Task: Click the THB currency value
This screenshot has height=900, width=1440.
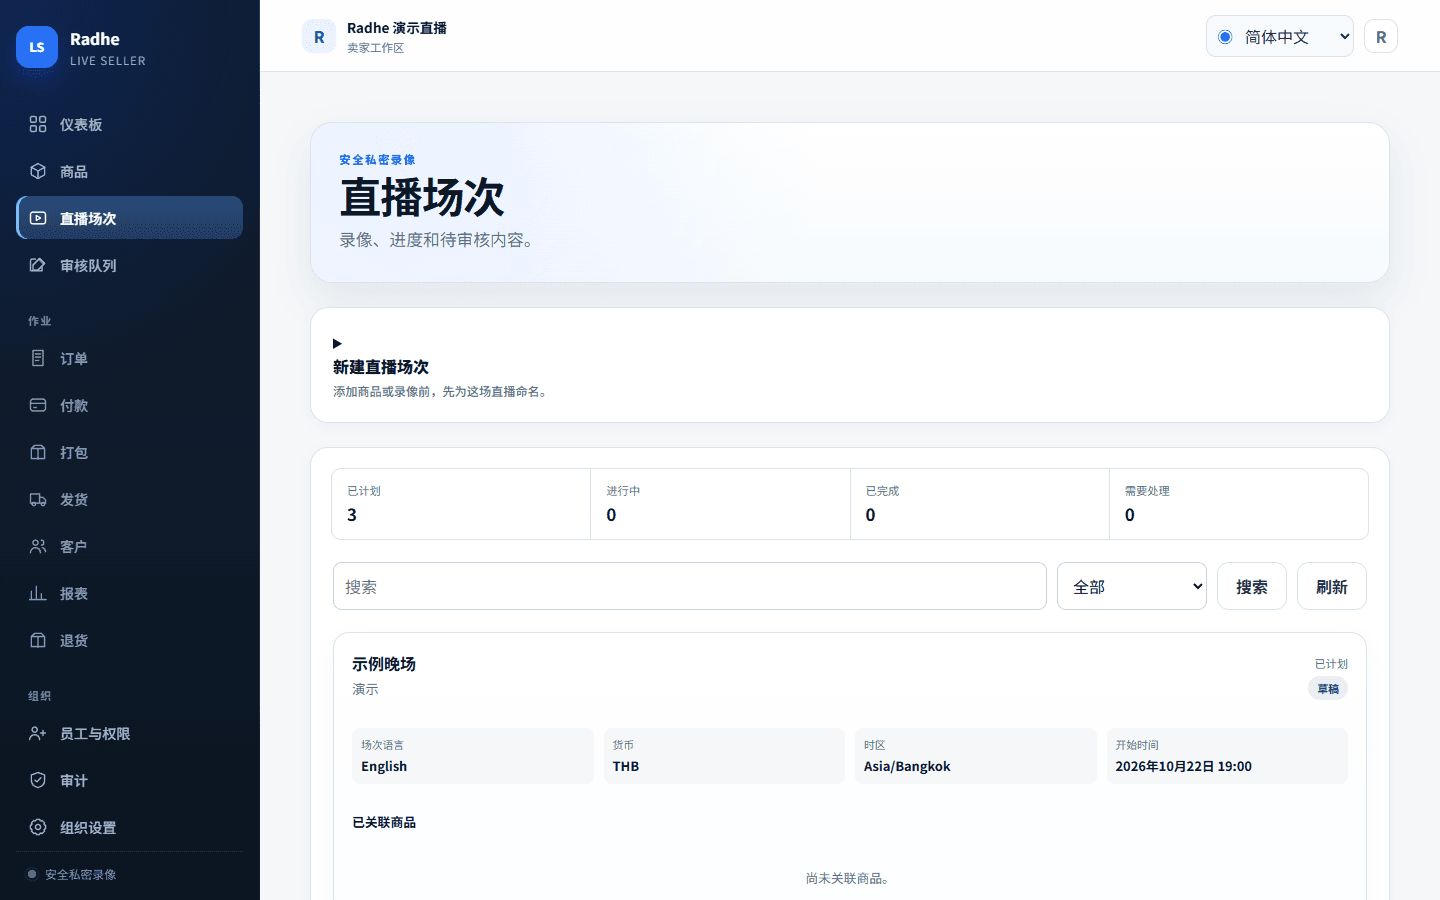Action: coord(626,766)
